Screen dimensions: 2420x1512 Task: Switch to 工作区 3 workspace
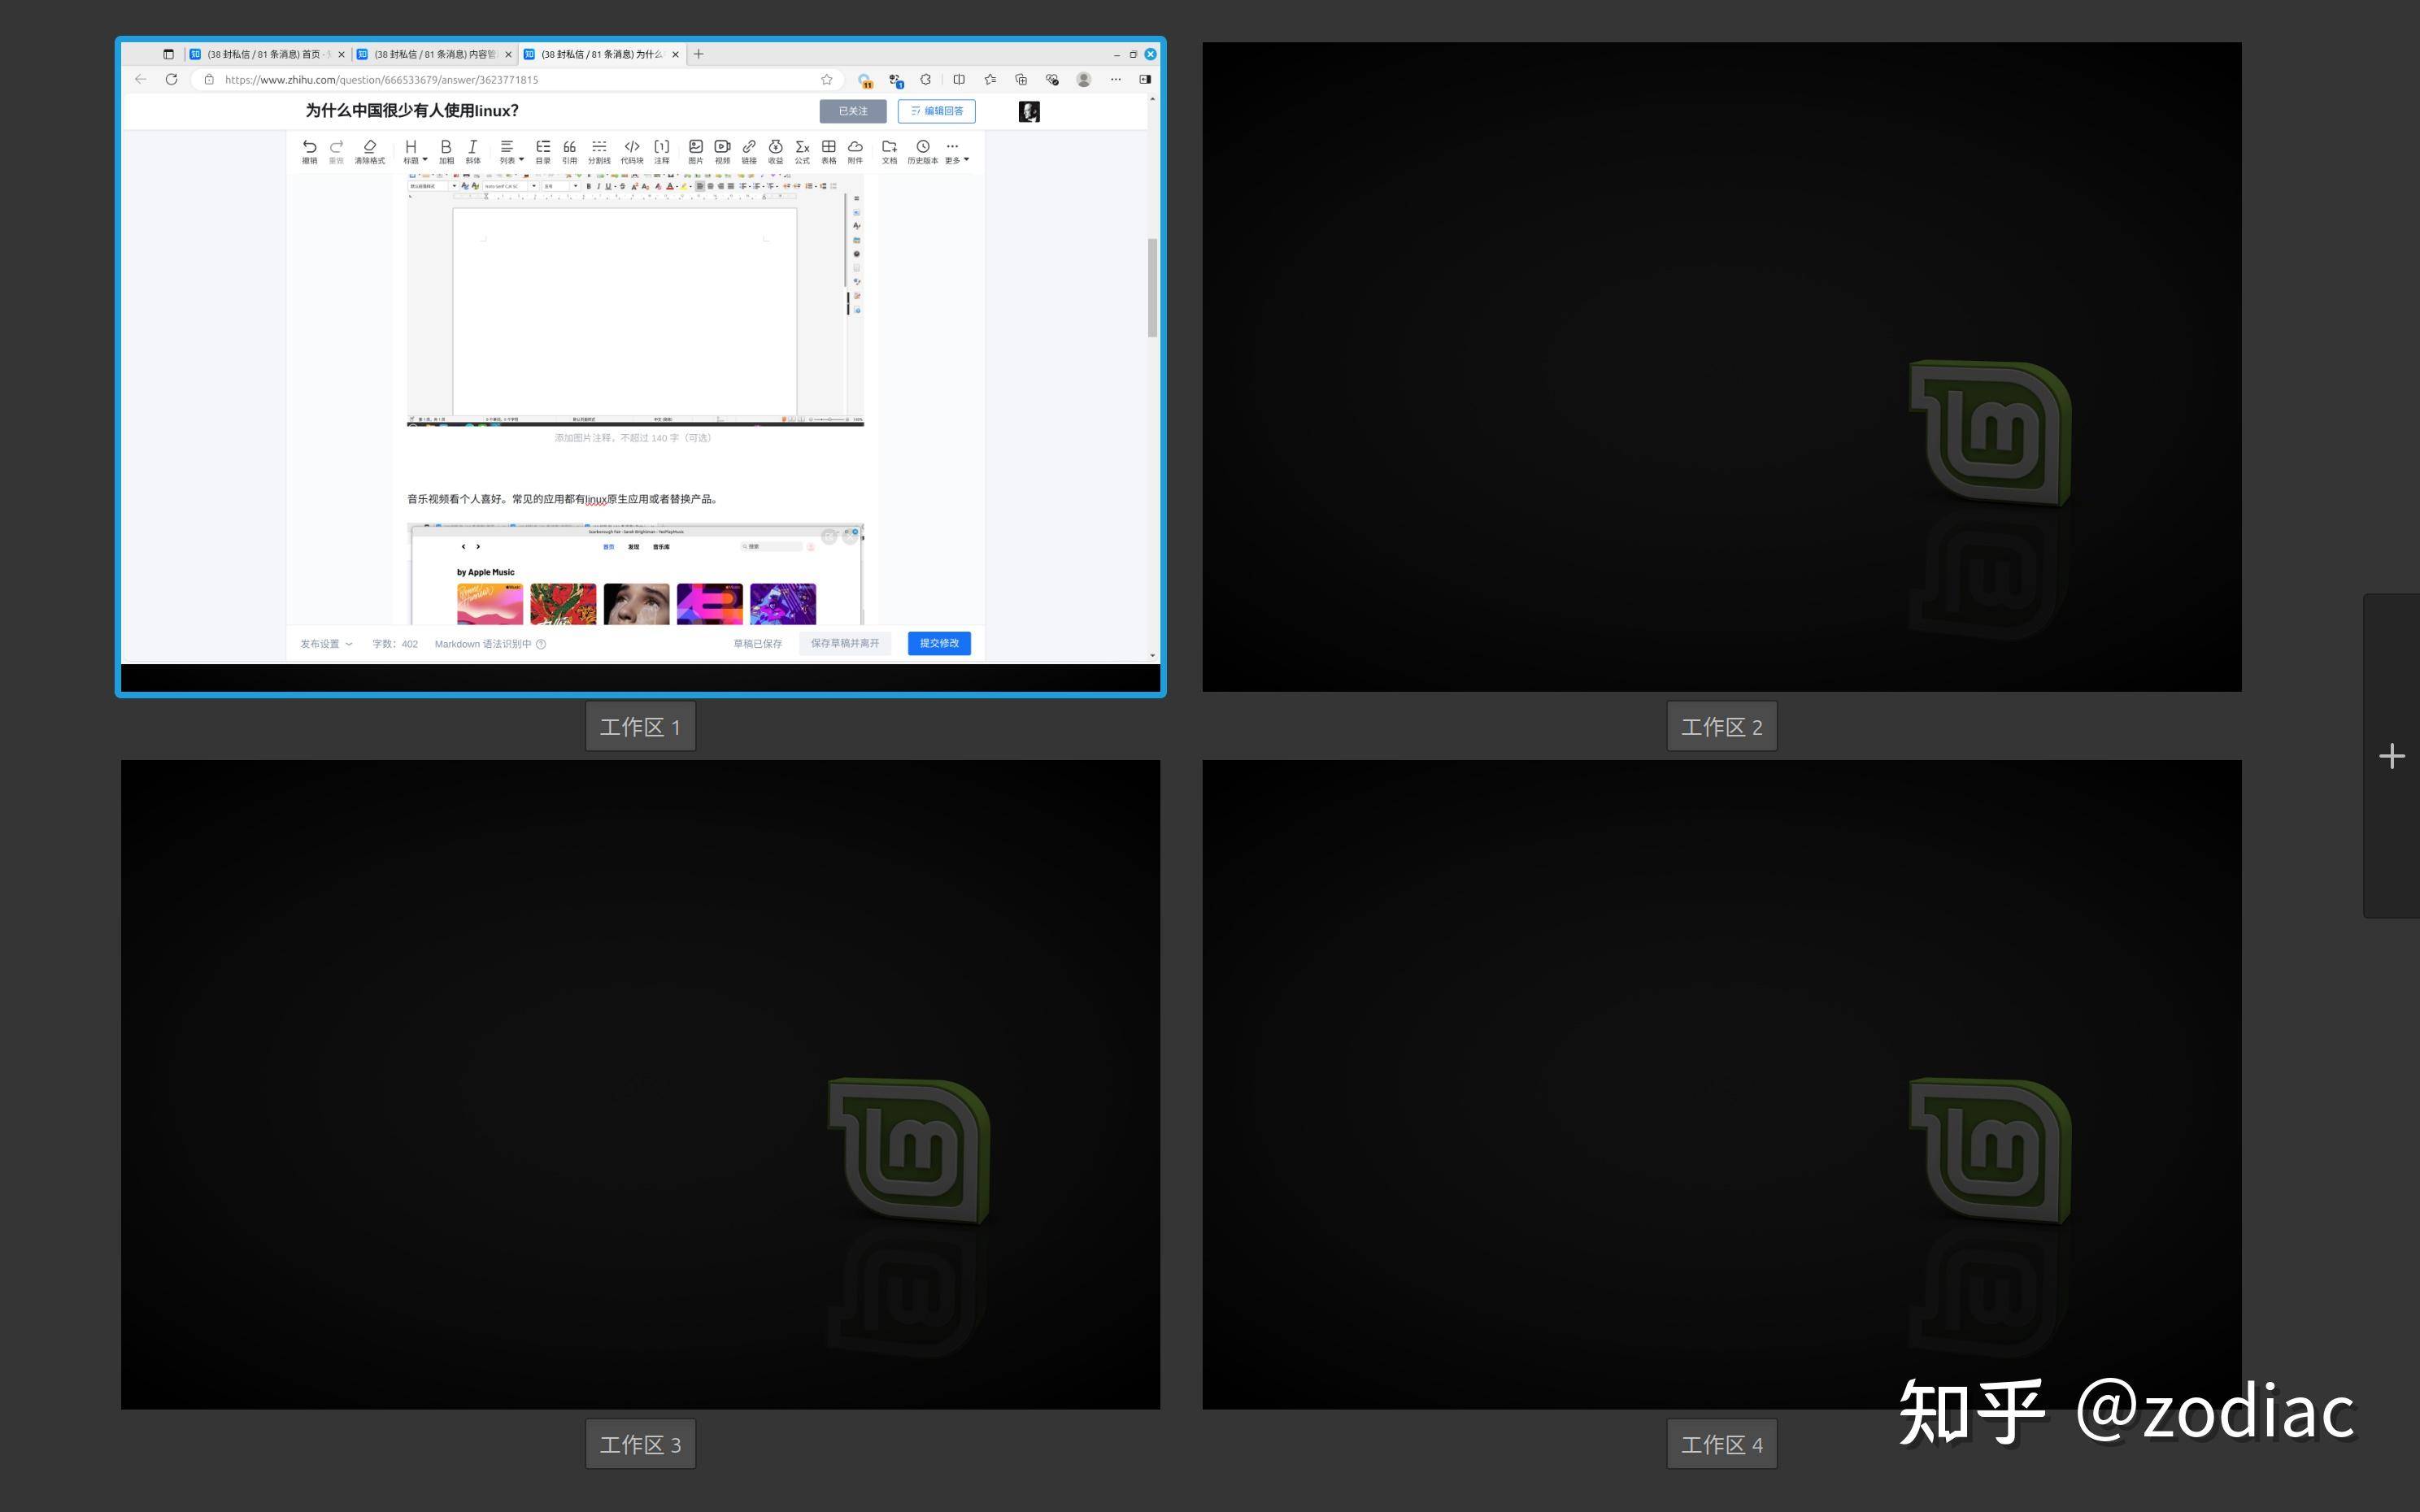point(640,1085)
